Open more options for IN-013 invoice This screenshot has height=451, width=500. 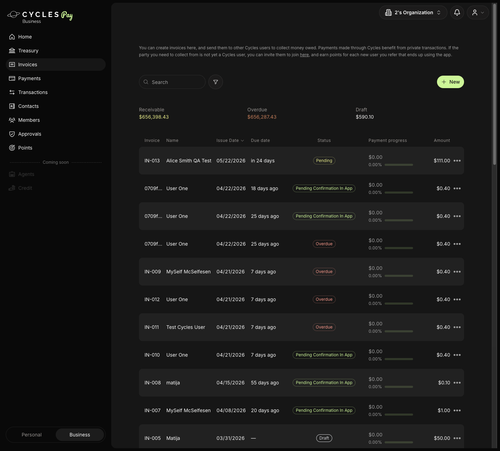pos(457,161)
